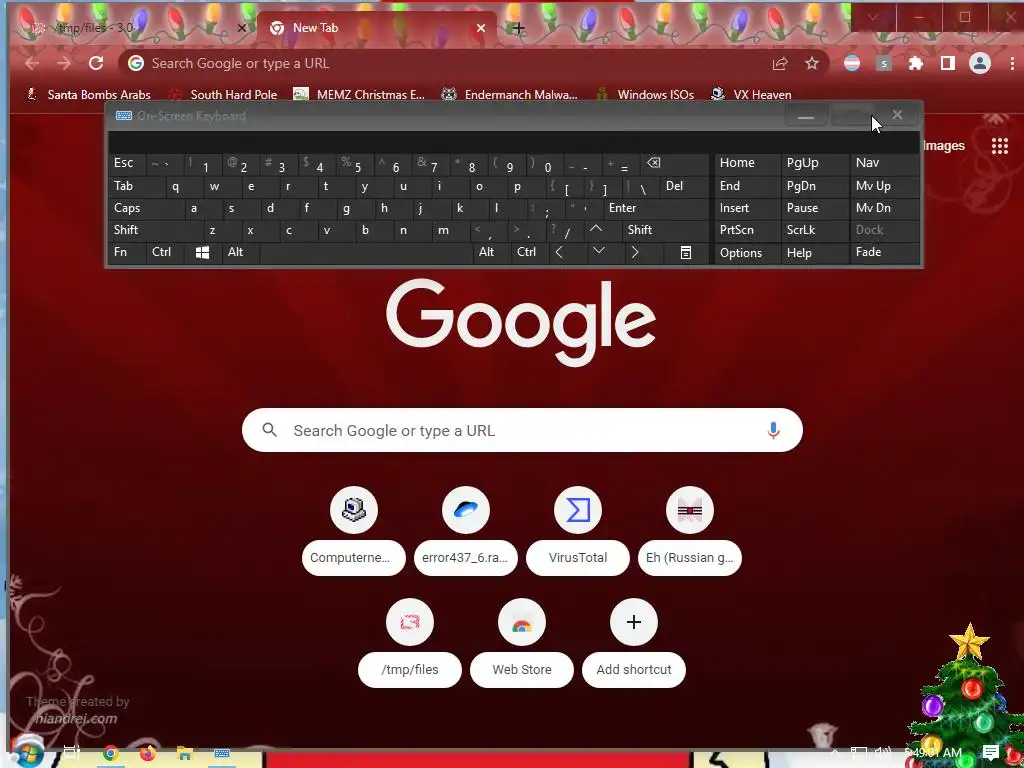Toggle the left Shift key on the On-Screen Keyboard
The height and width of the screenshot is (768, 1024).
pos(156,230)
